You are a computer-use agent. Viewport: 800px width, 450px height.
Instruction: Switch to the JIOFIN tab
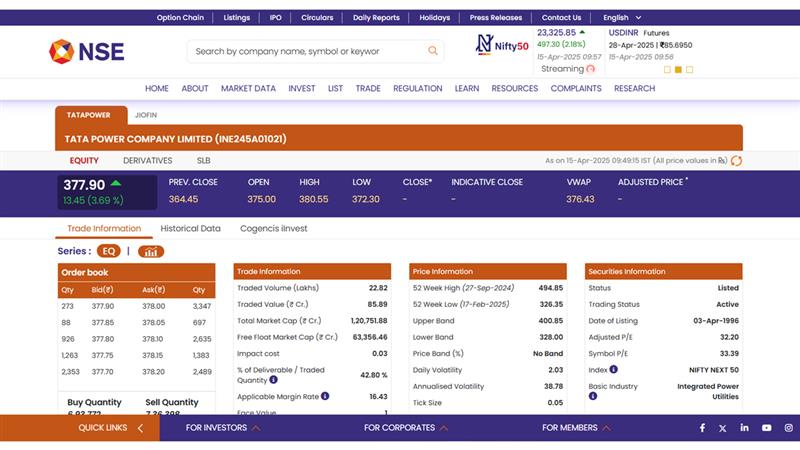click(x=146, y=115)
